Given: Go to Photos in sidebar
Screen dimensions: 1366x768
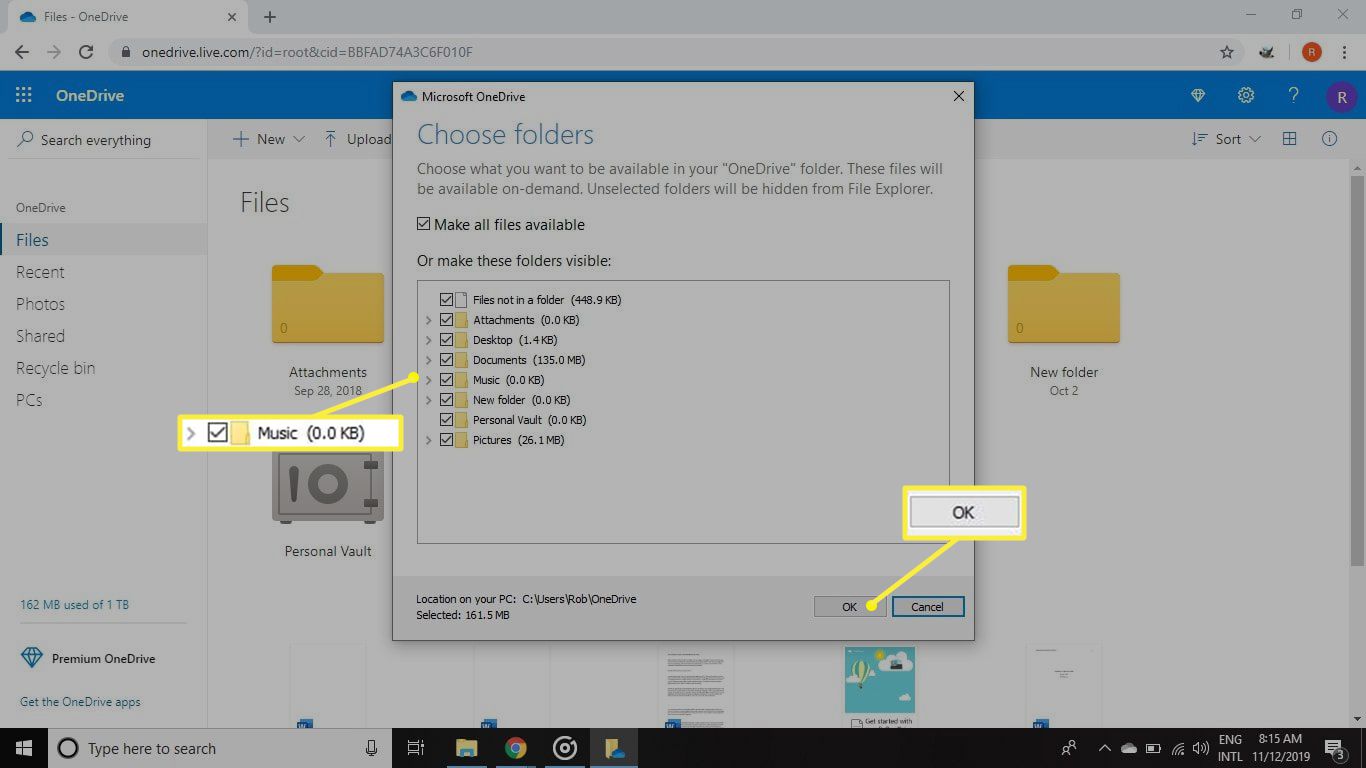Looking at the screenshot, I should tap(40, 304).
